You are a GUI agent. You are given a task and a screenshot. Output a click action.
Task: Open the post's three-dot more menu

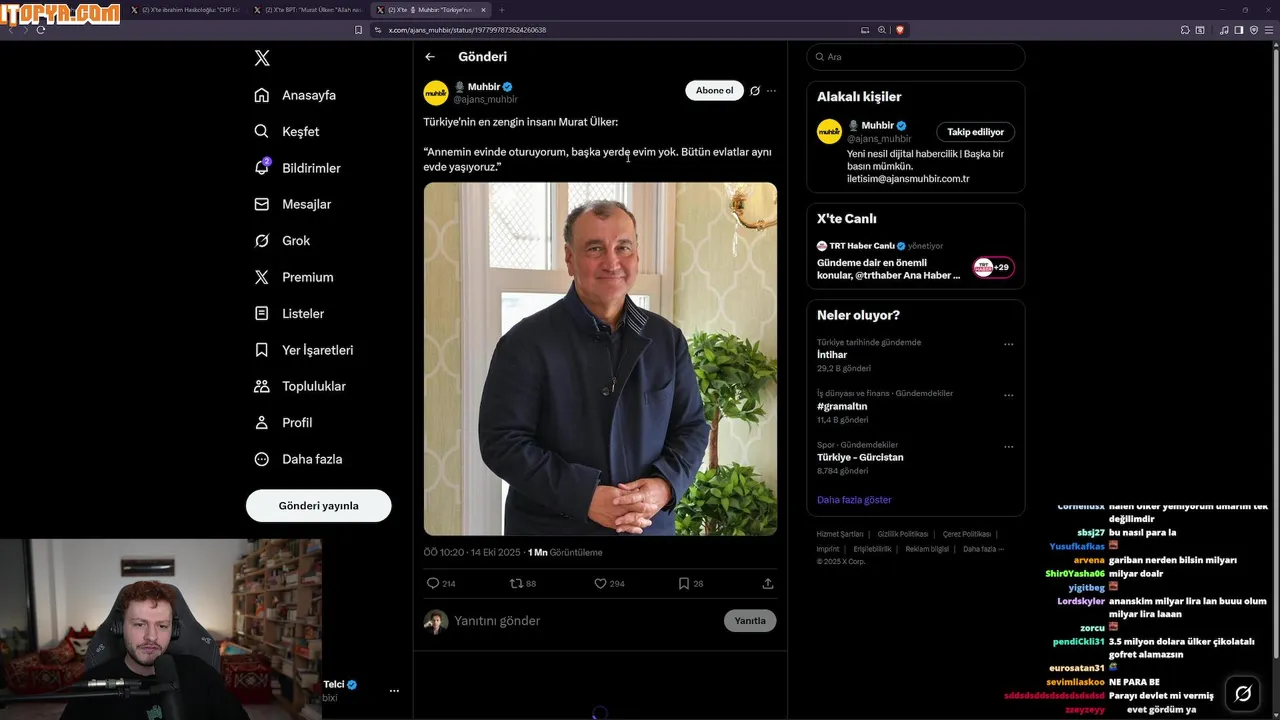771,90
